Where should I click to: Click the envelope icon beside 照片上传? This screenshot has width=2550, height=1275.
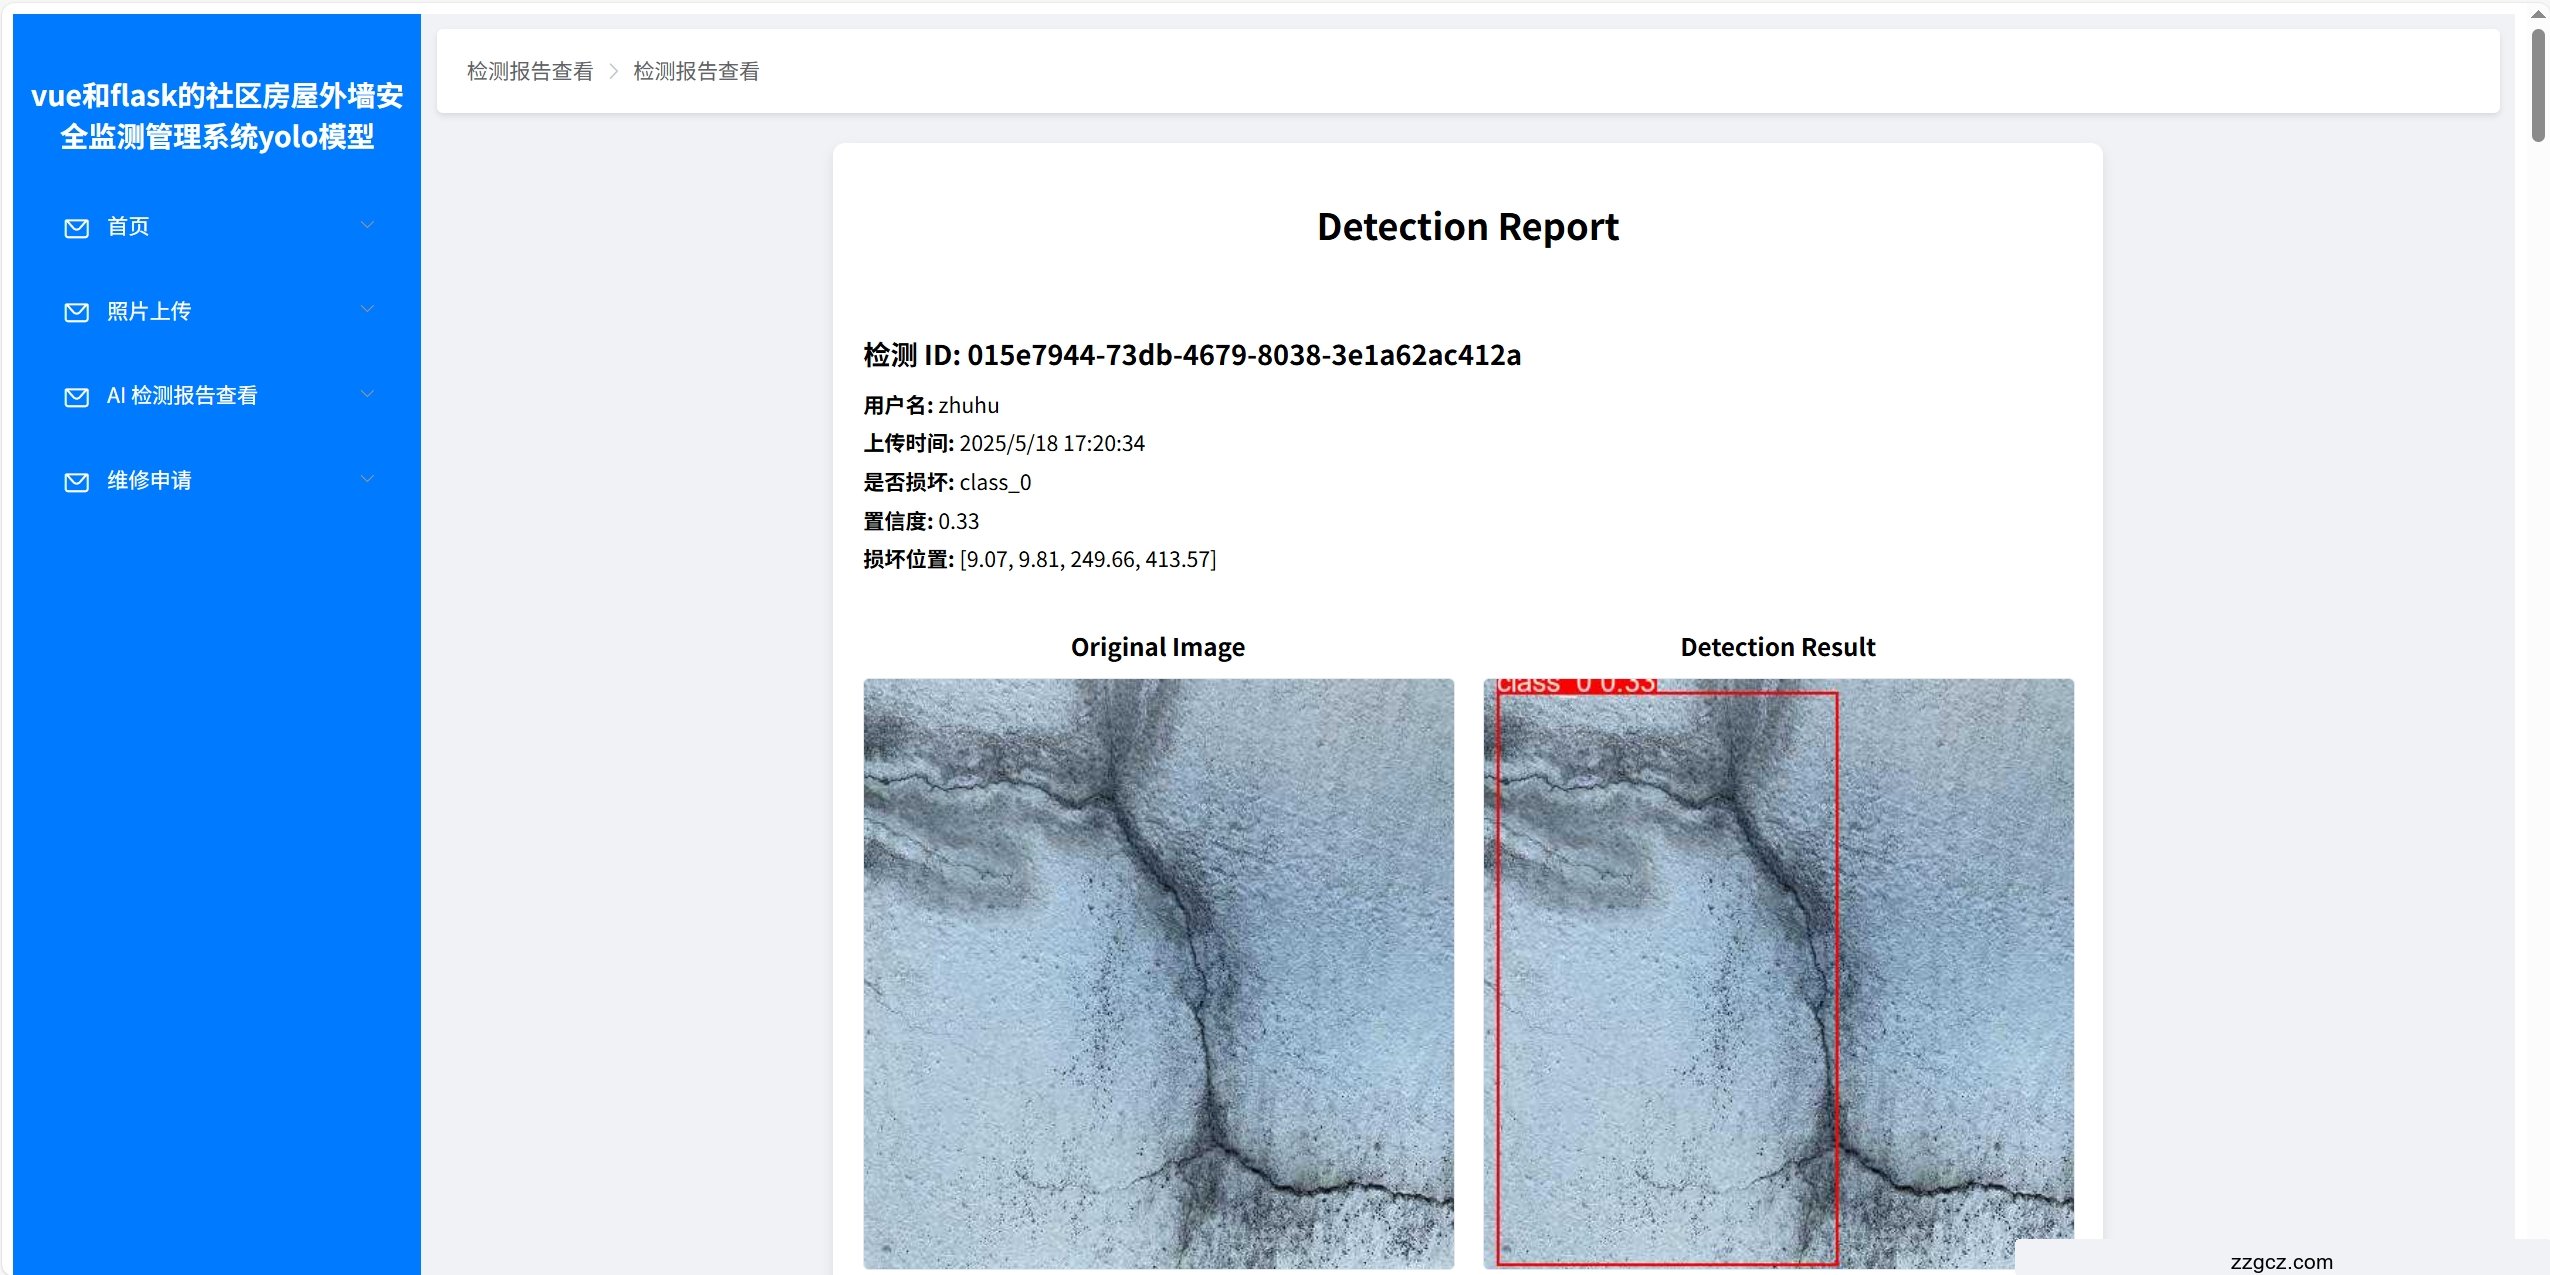pyautogui.click(x=77, y=312)
